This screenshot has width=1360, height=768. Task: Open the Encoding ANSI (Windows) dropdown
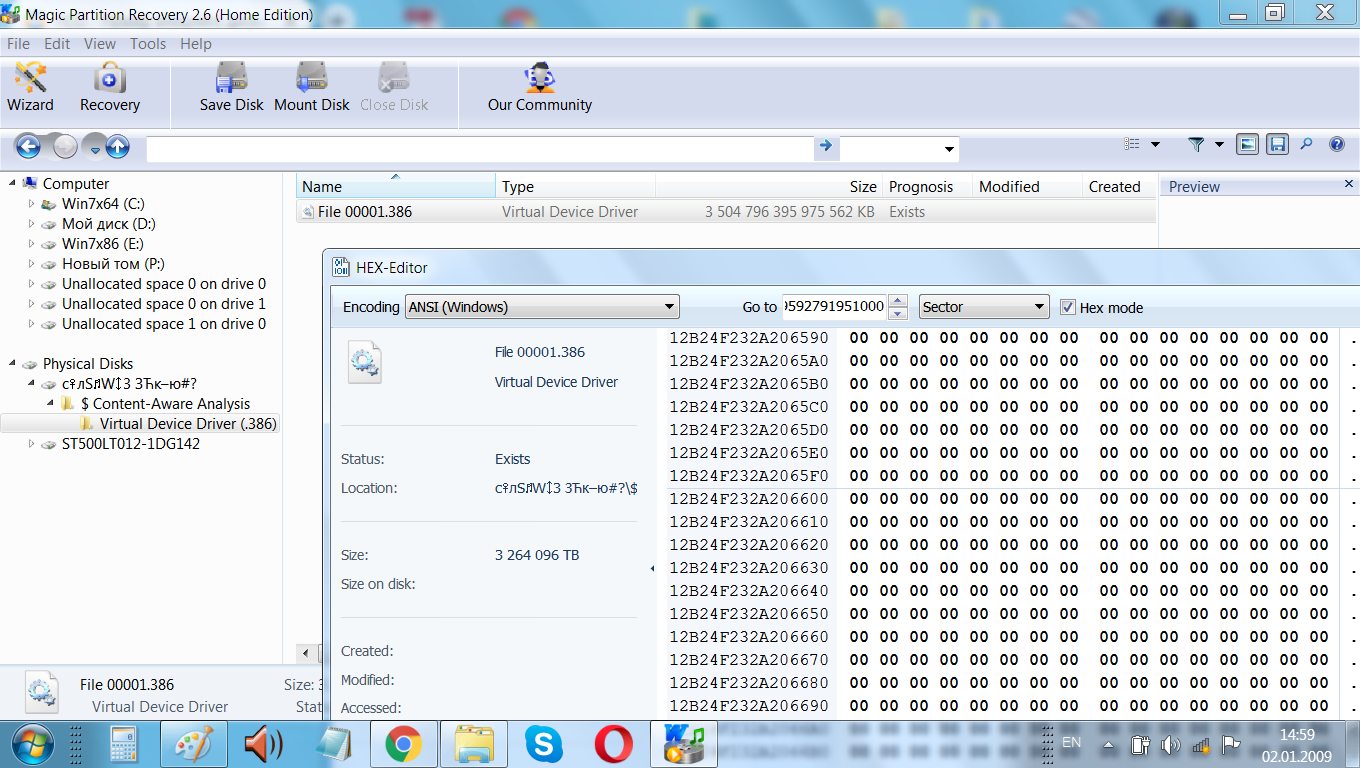coord(542,307)
